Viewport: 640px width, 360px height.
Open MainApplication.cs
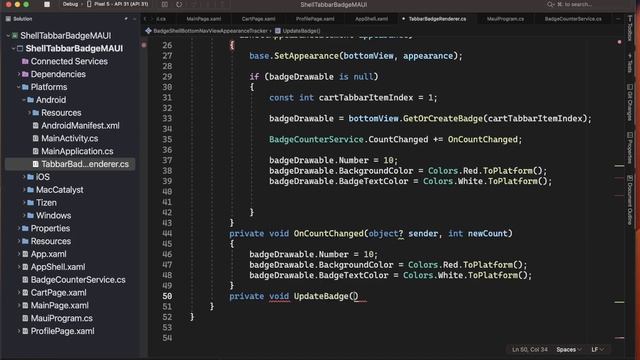point(77,151)
